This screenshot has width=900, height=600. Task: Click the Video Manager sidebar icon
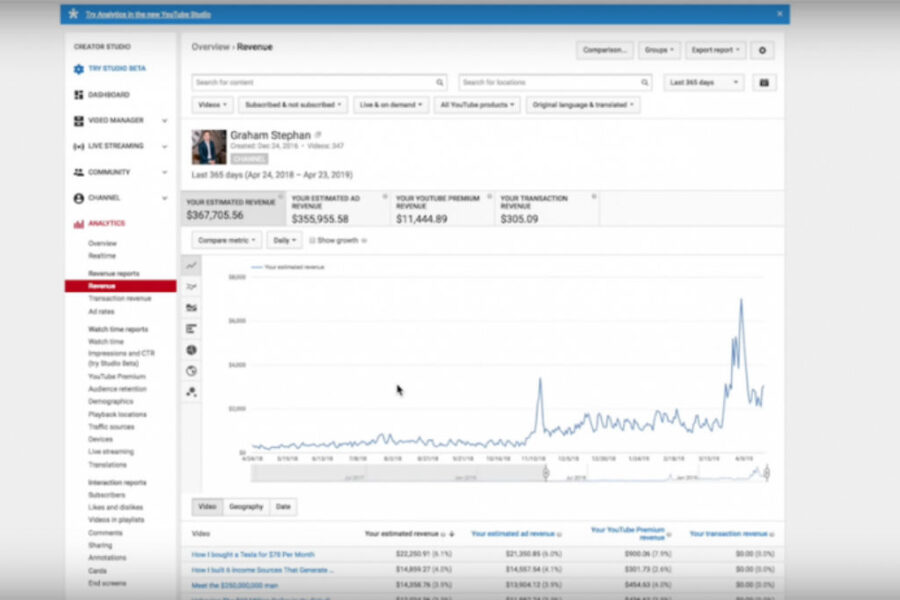point(79,121)
